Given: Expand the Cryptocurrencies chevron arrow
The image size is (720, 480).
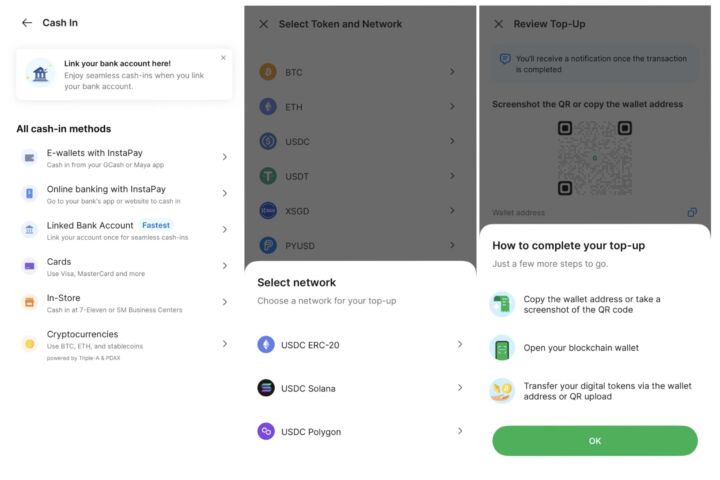Looking at the screenshot, I should point(225,344).
